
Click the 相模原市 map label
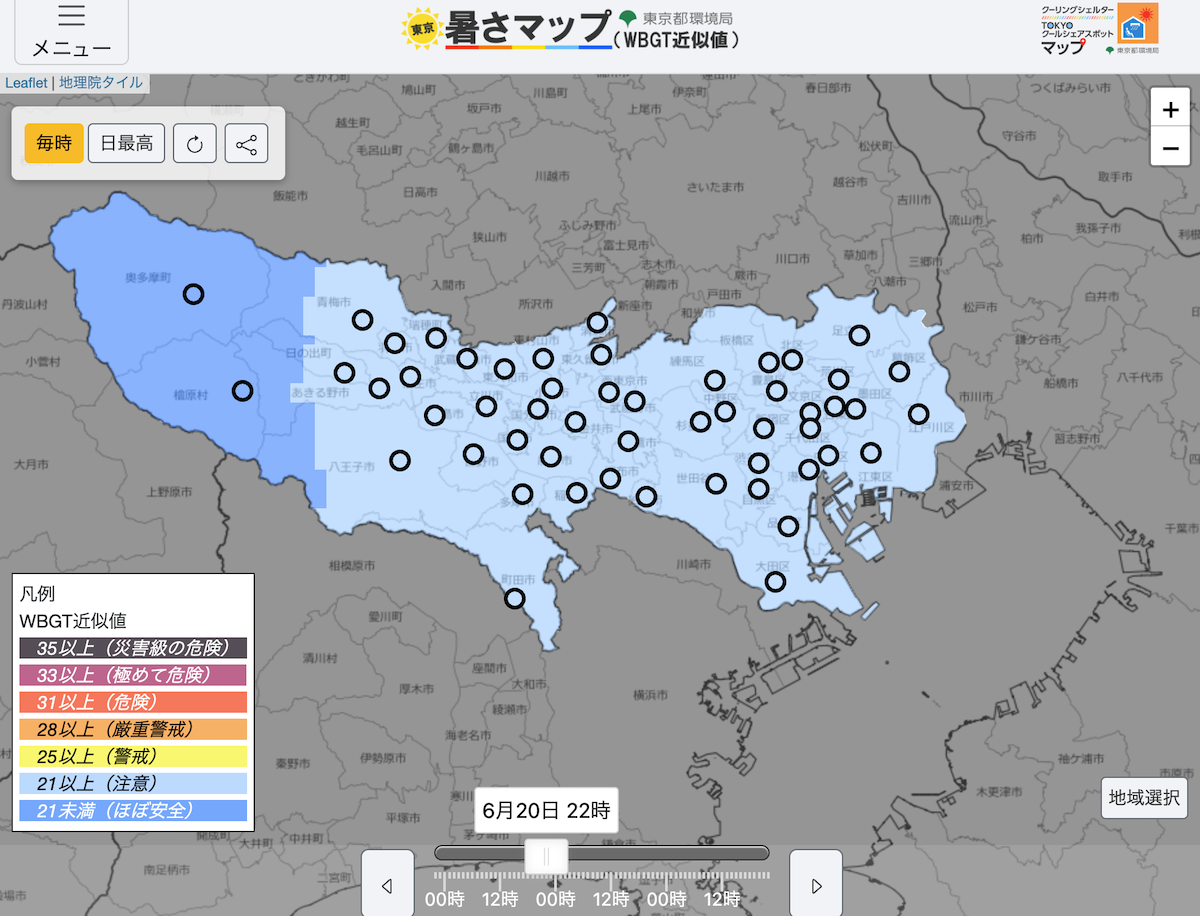[352, 565]
